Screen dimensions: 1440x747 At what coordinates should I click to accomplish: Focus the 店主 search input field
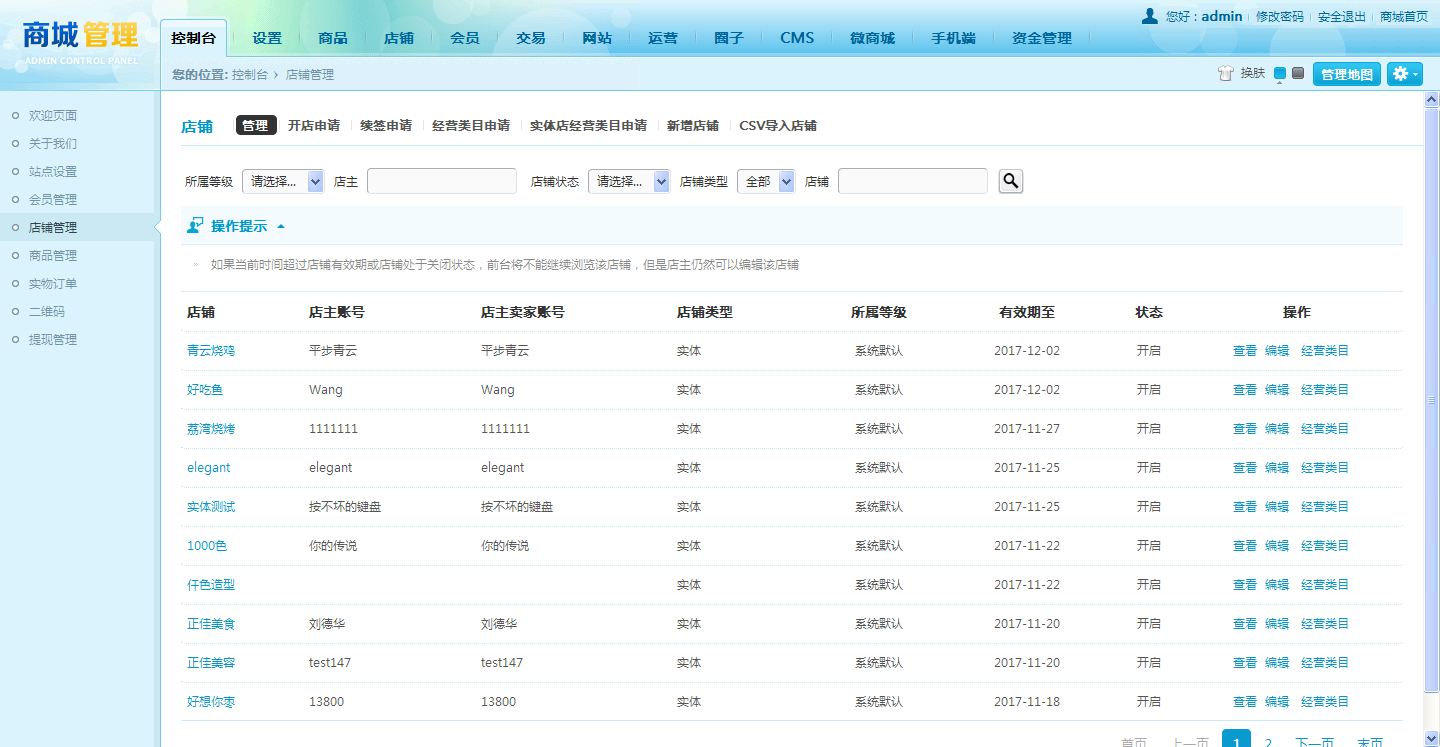pyautogui.click(x=442, y=181)
